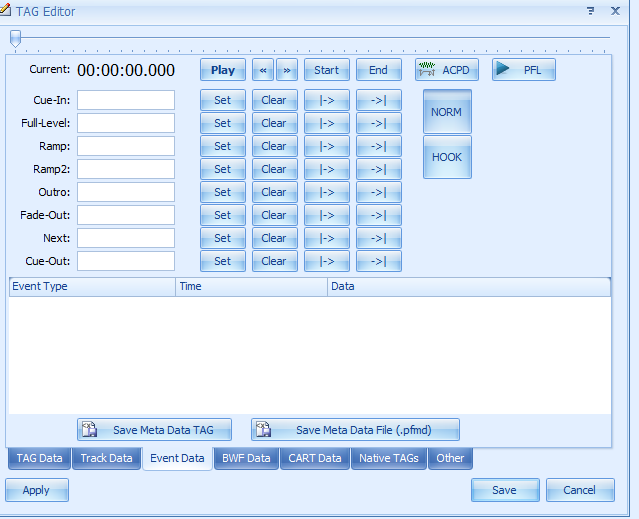The image size is (639, 519).
Task: Set the Ramp cue point
Action: click(x=222, y=146)
